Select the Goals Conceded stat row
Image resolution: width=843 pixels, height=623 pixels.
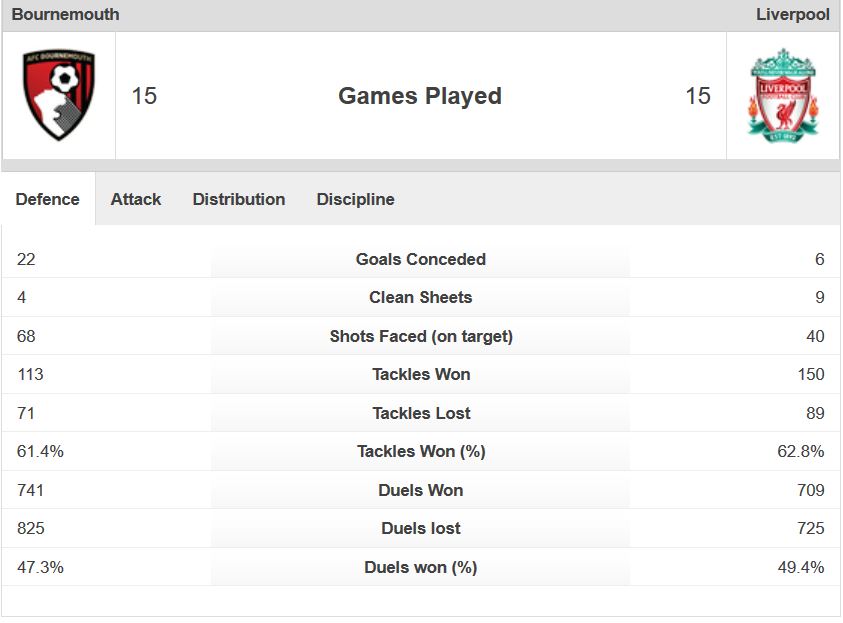pyautogui.click(x=421, y=259)
